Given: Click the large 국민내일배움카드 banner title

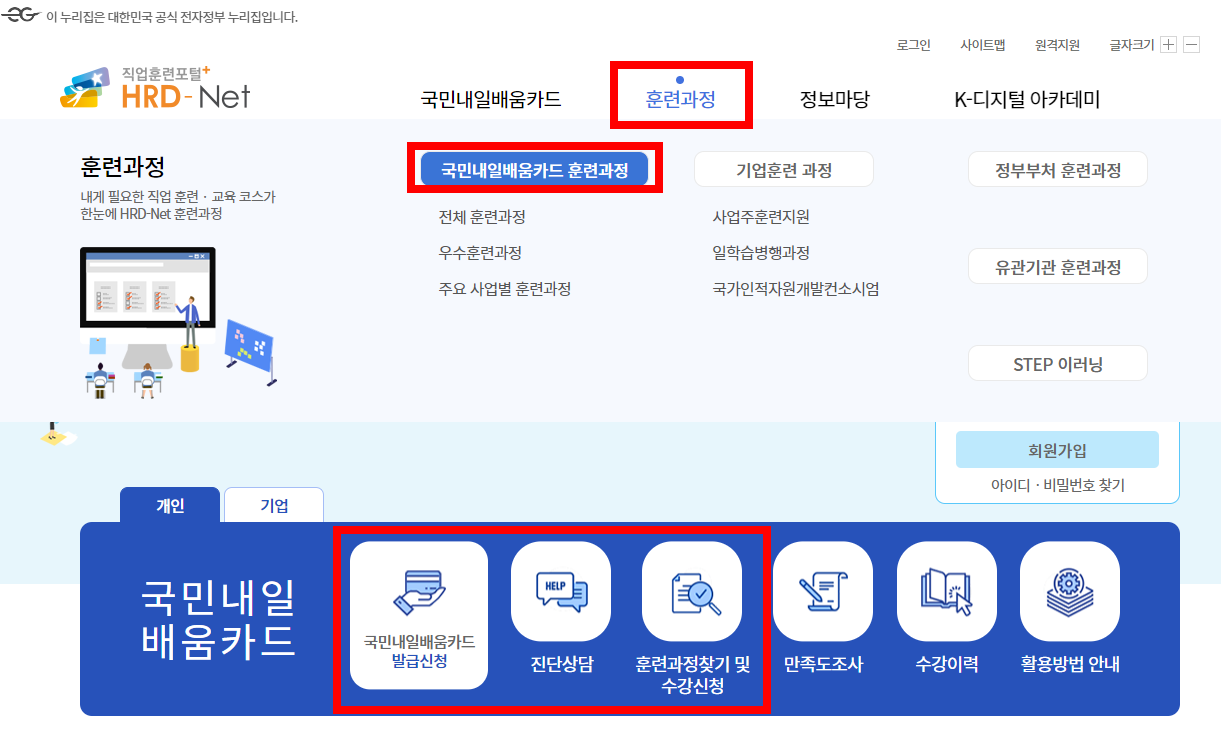Looking at the screenshot, I should coord(219,618).
